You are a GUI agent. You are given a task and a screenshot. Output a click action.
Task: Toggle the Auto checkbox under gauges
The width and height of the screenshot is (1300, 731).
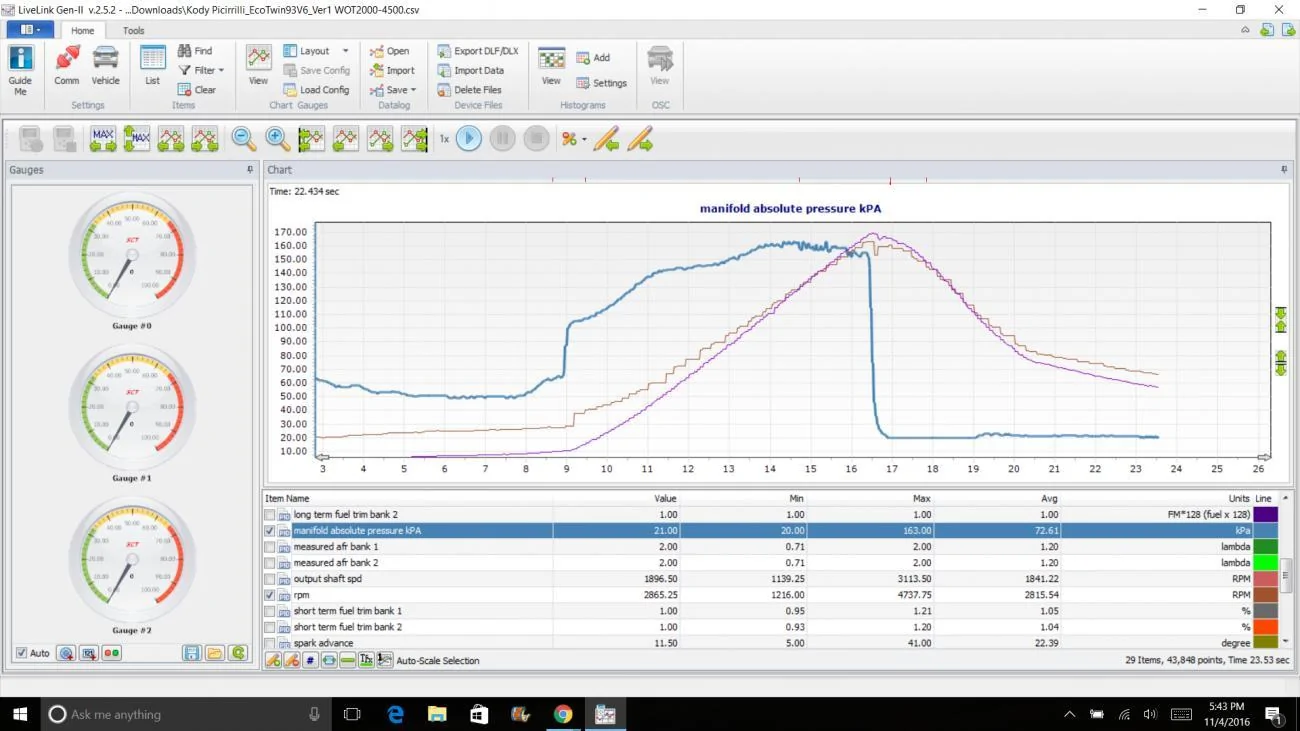(21, 653)
